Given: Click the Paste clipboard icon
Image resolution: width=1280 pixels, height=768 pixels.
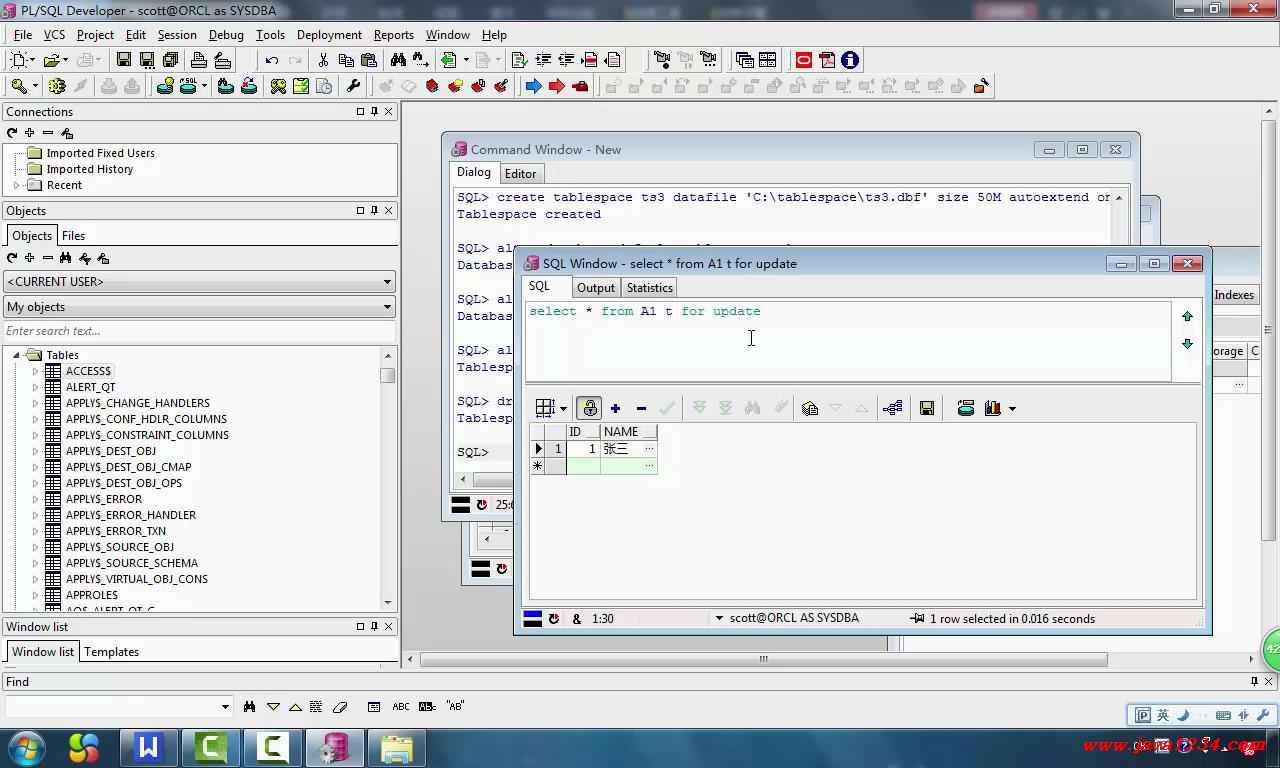Looking at the screenshot, I should 369,60.
